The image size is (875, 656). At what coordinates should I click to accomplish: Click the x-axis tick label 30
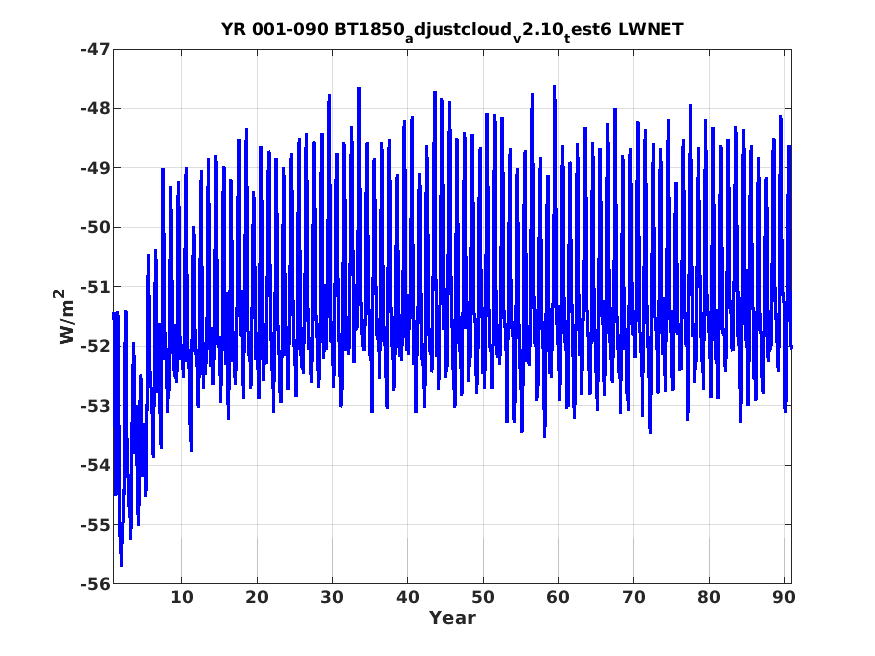(x=332, y=597)
